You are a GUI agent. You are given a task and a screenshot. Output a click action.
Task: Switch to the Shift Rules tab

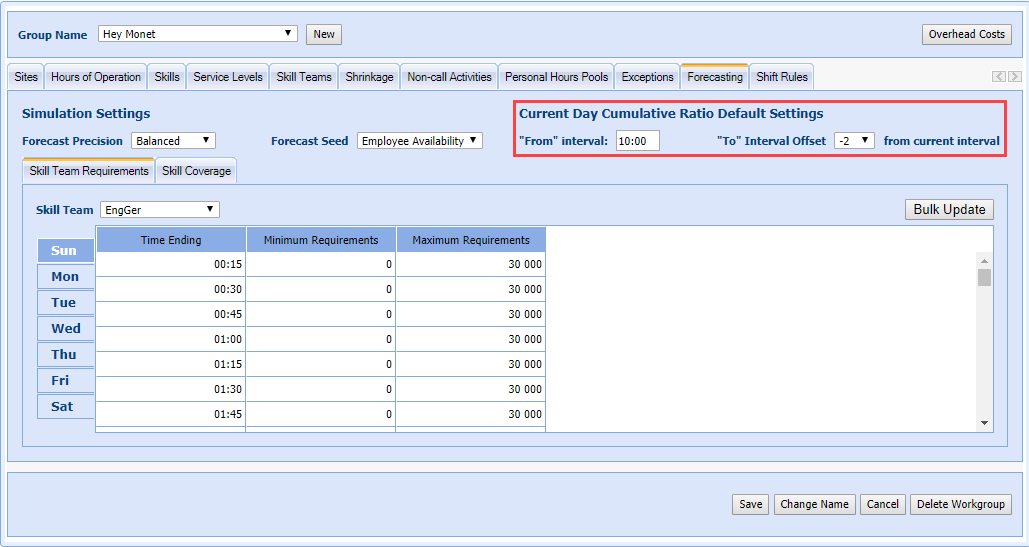click(782, 77)
